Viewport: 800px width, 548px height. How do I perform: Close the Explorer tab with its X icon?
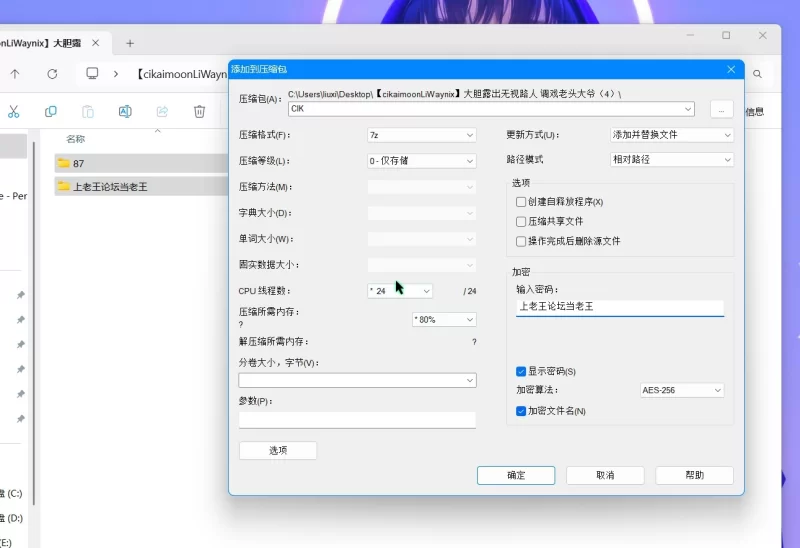[95, 43]
